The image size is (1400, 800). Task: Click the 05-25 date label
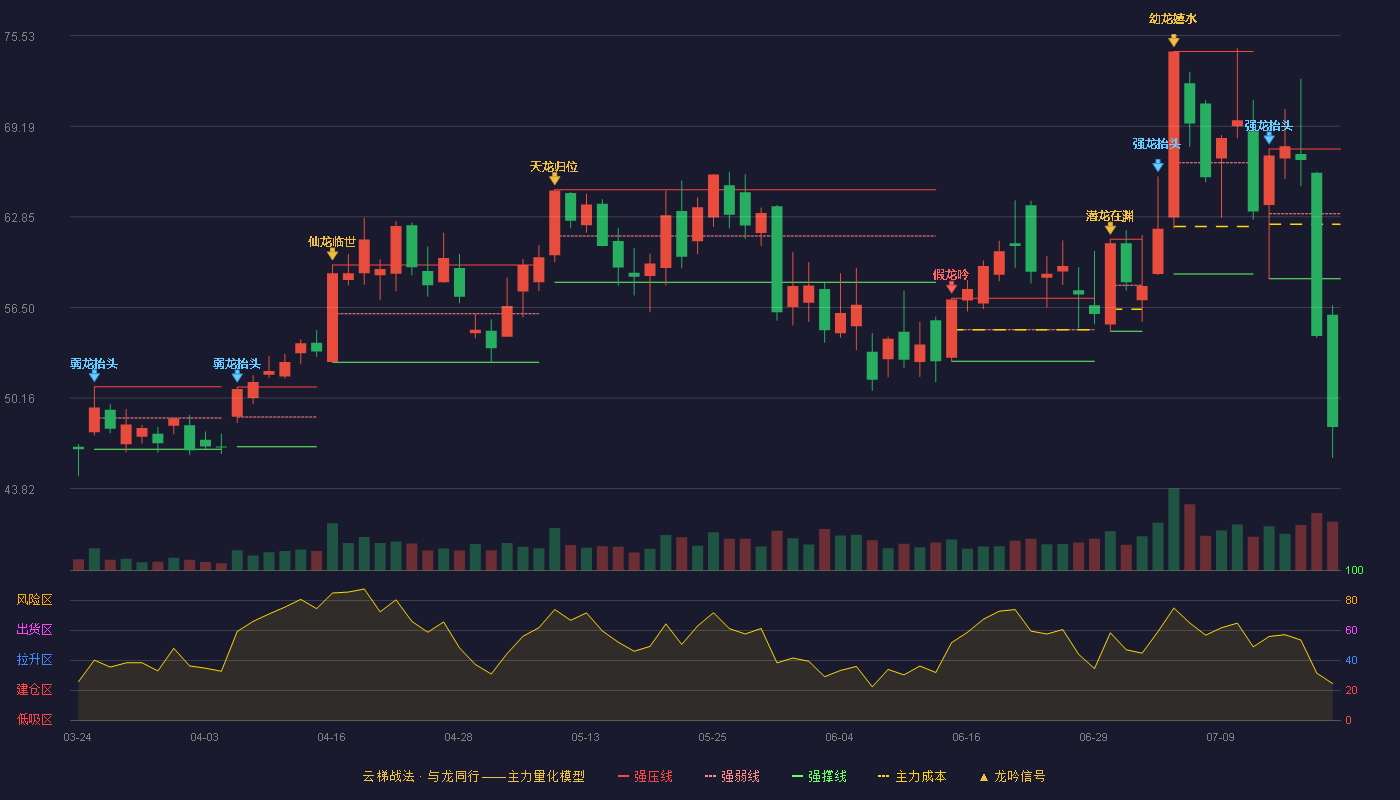pos(712,737)
